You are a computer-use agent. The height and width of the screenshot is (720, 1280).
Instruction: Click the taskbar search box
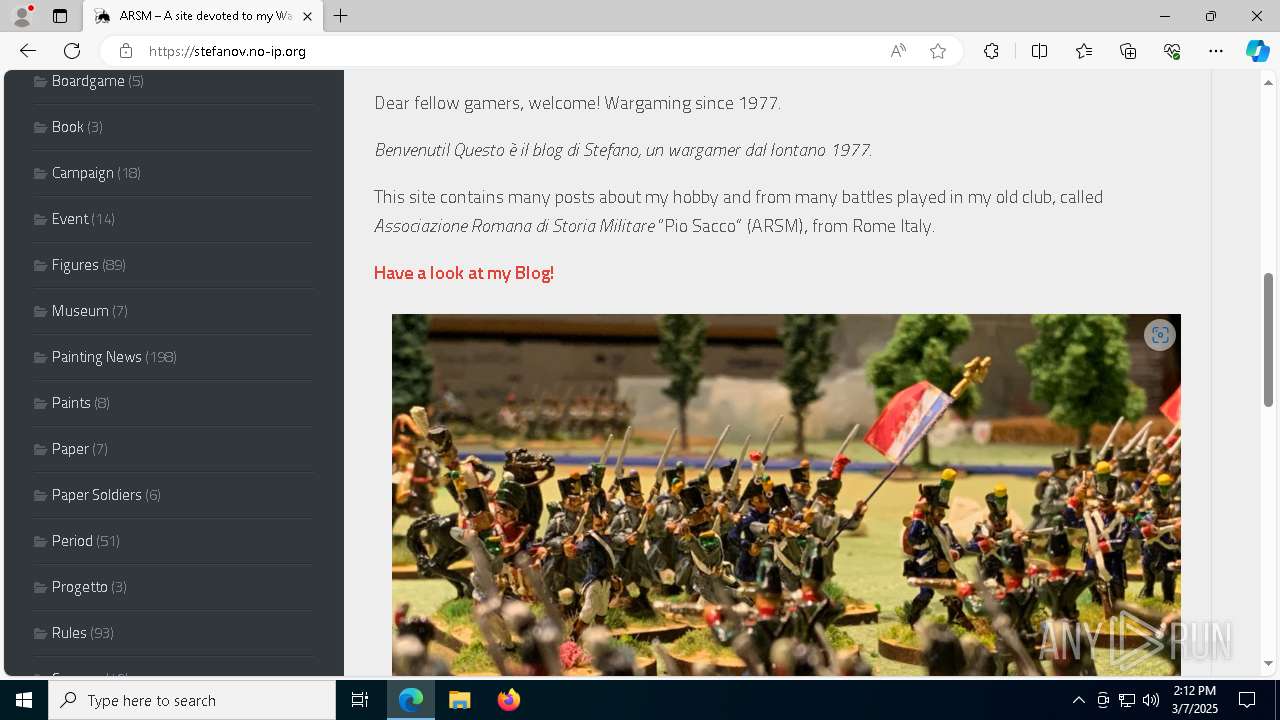point(192,700)
